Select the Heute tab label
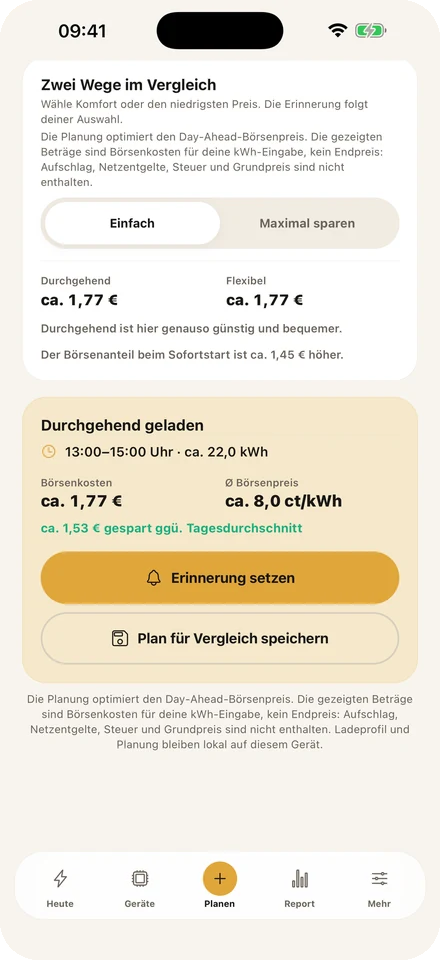 pyautogui.click(x=60, y=904)
